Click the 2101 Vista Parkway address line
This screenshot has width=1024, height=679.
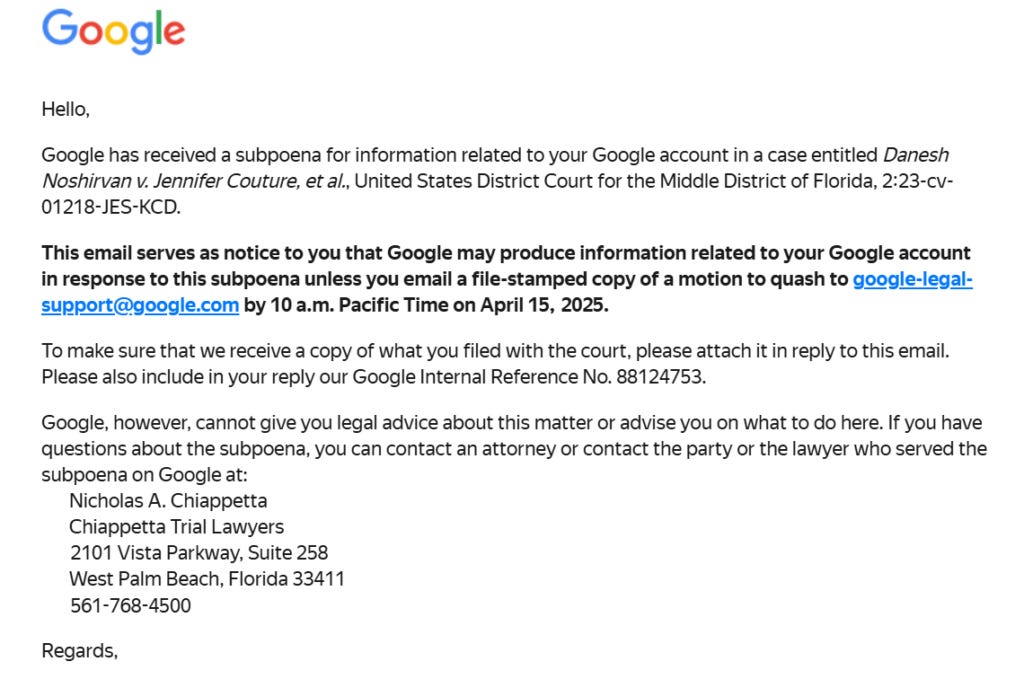click(199, 553)
